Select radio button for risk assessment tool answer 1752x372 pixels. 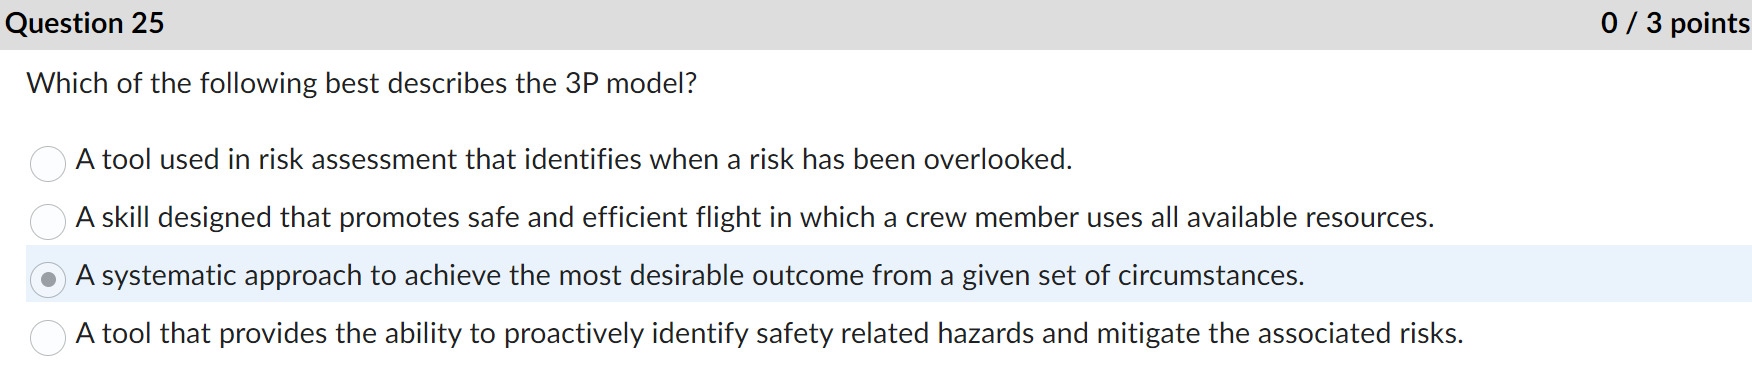[x=48, y=163]
